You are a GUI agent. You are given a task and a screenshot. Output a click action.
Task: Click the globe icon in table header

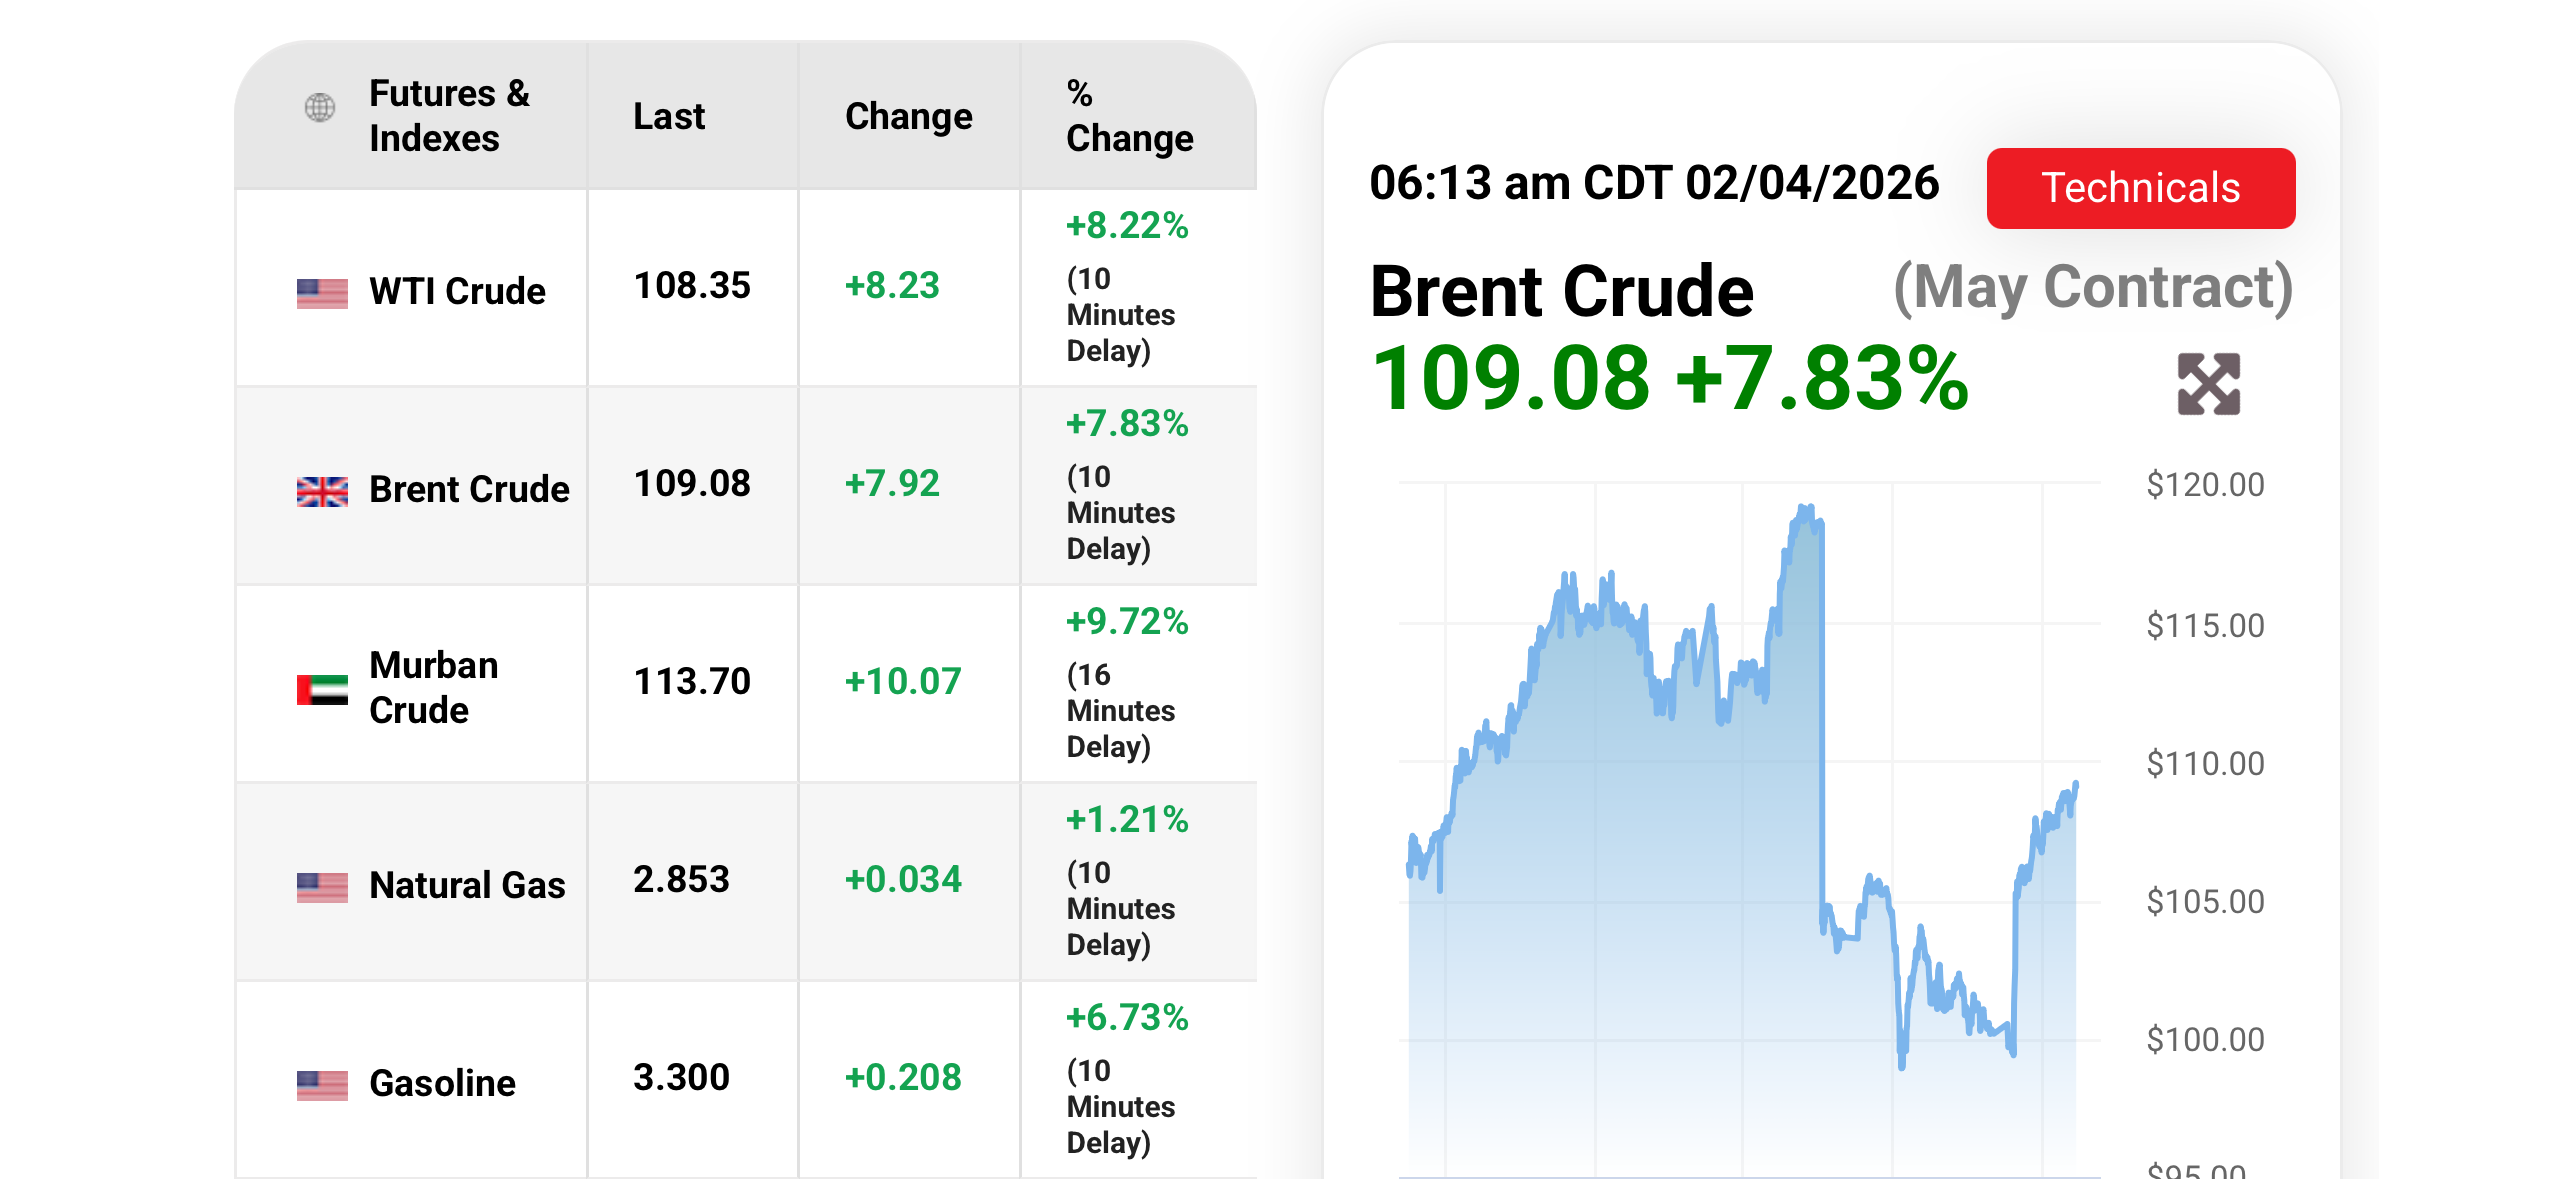[320, 107]
